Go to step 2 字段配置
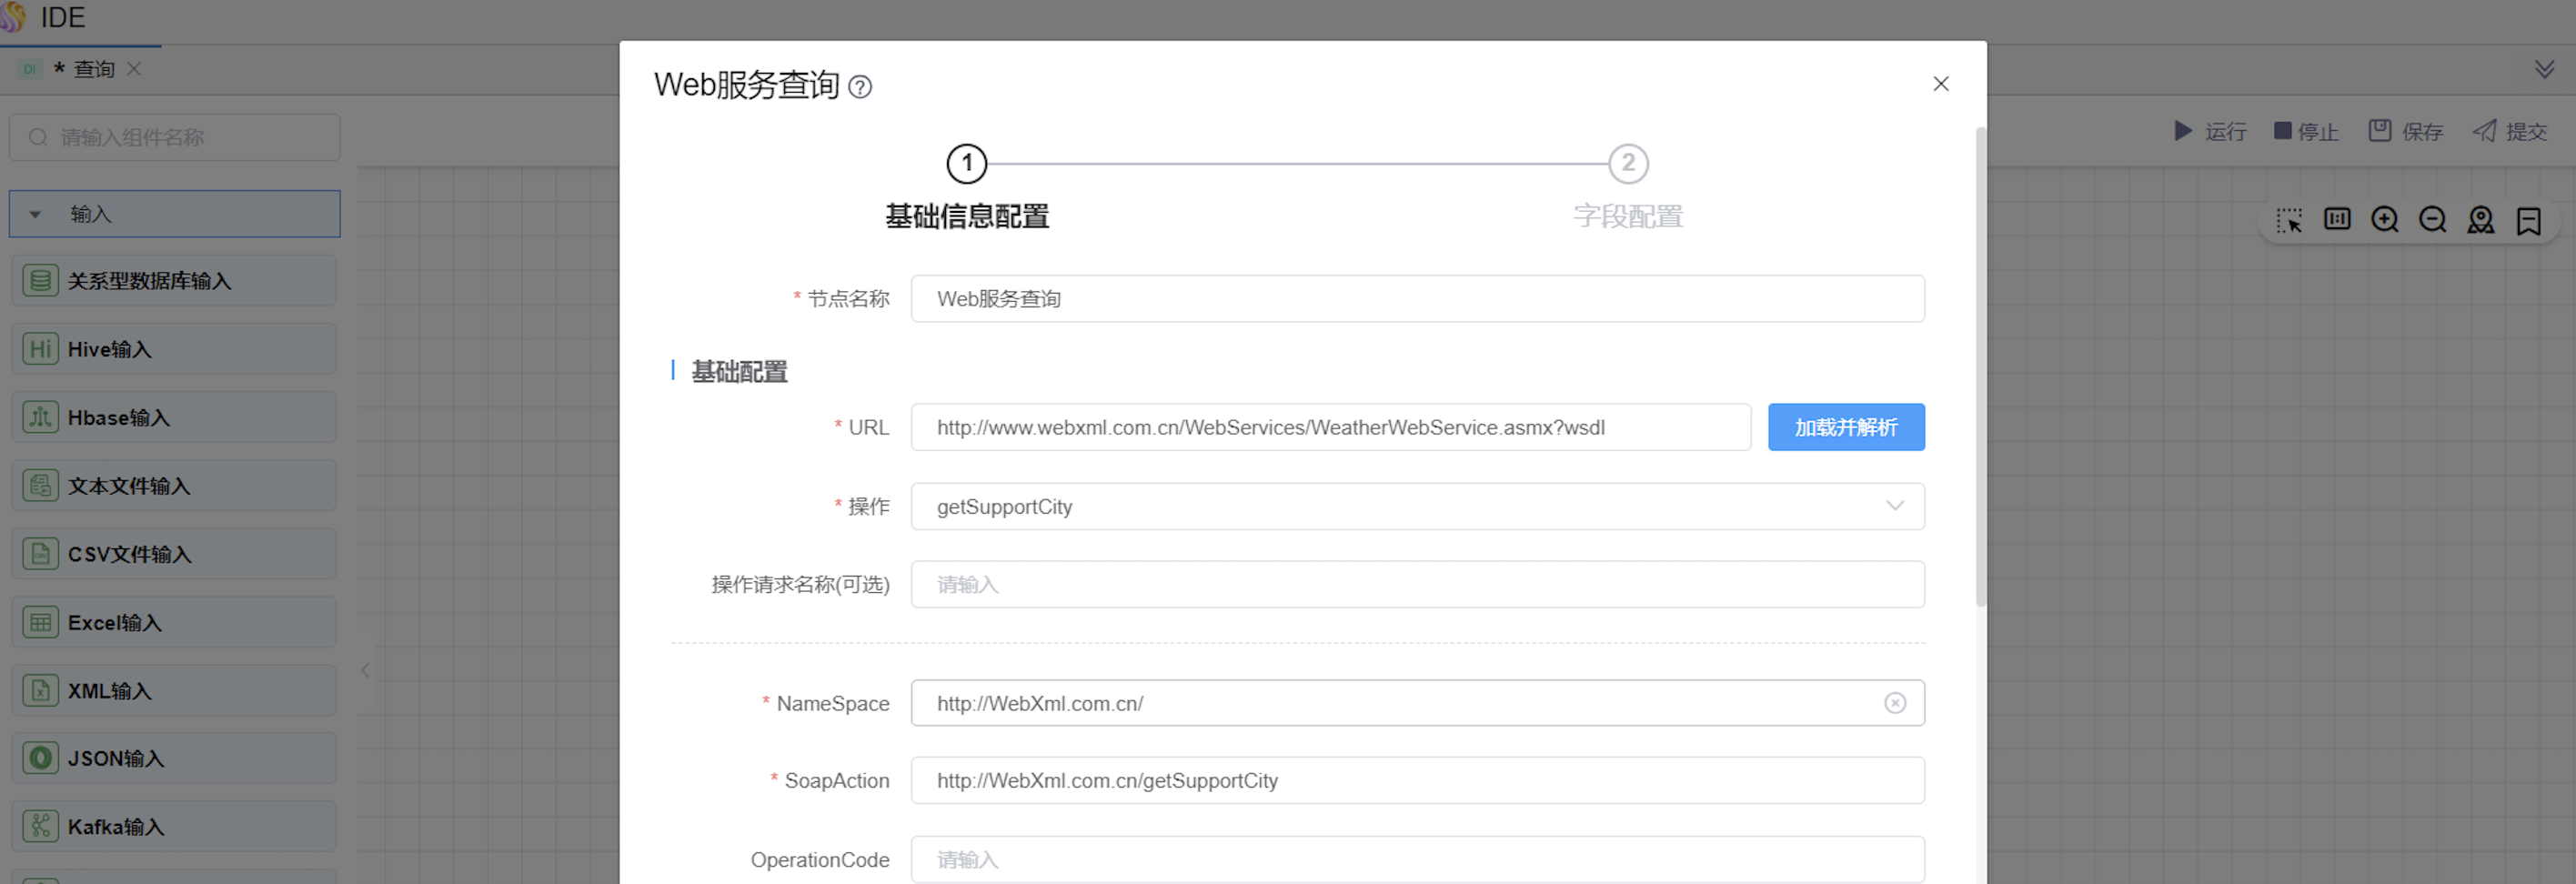This screenshot has height=884, width=2576. coord(1628,164)
